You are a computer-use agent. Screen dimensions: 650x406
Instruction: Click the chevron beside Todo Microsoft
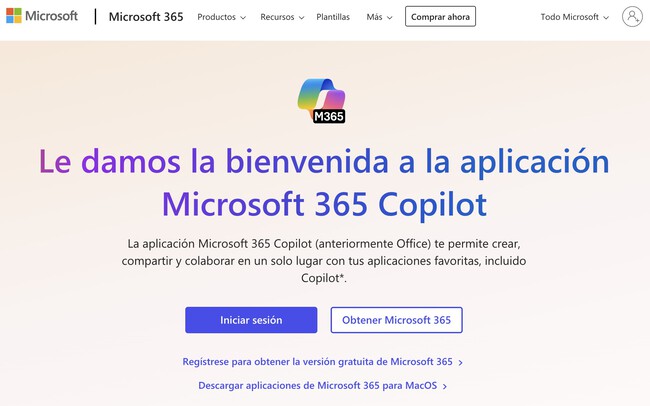[x=606, y=18]
